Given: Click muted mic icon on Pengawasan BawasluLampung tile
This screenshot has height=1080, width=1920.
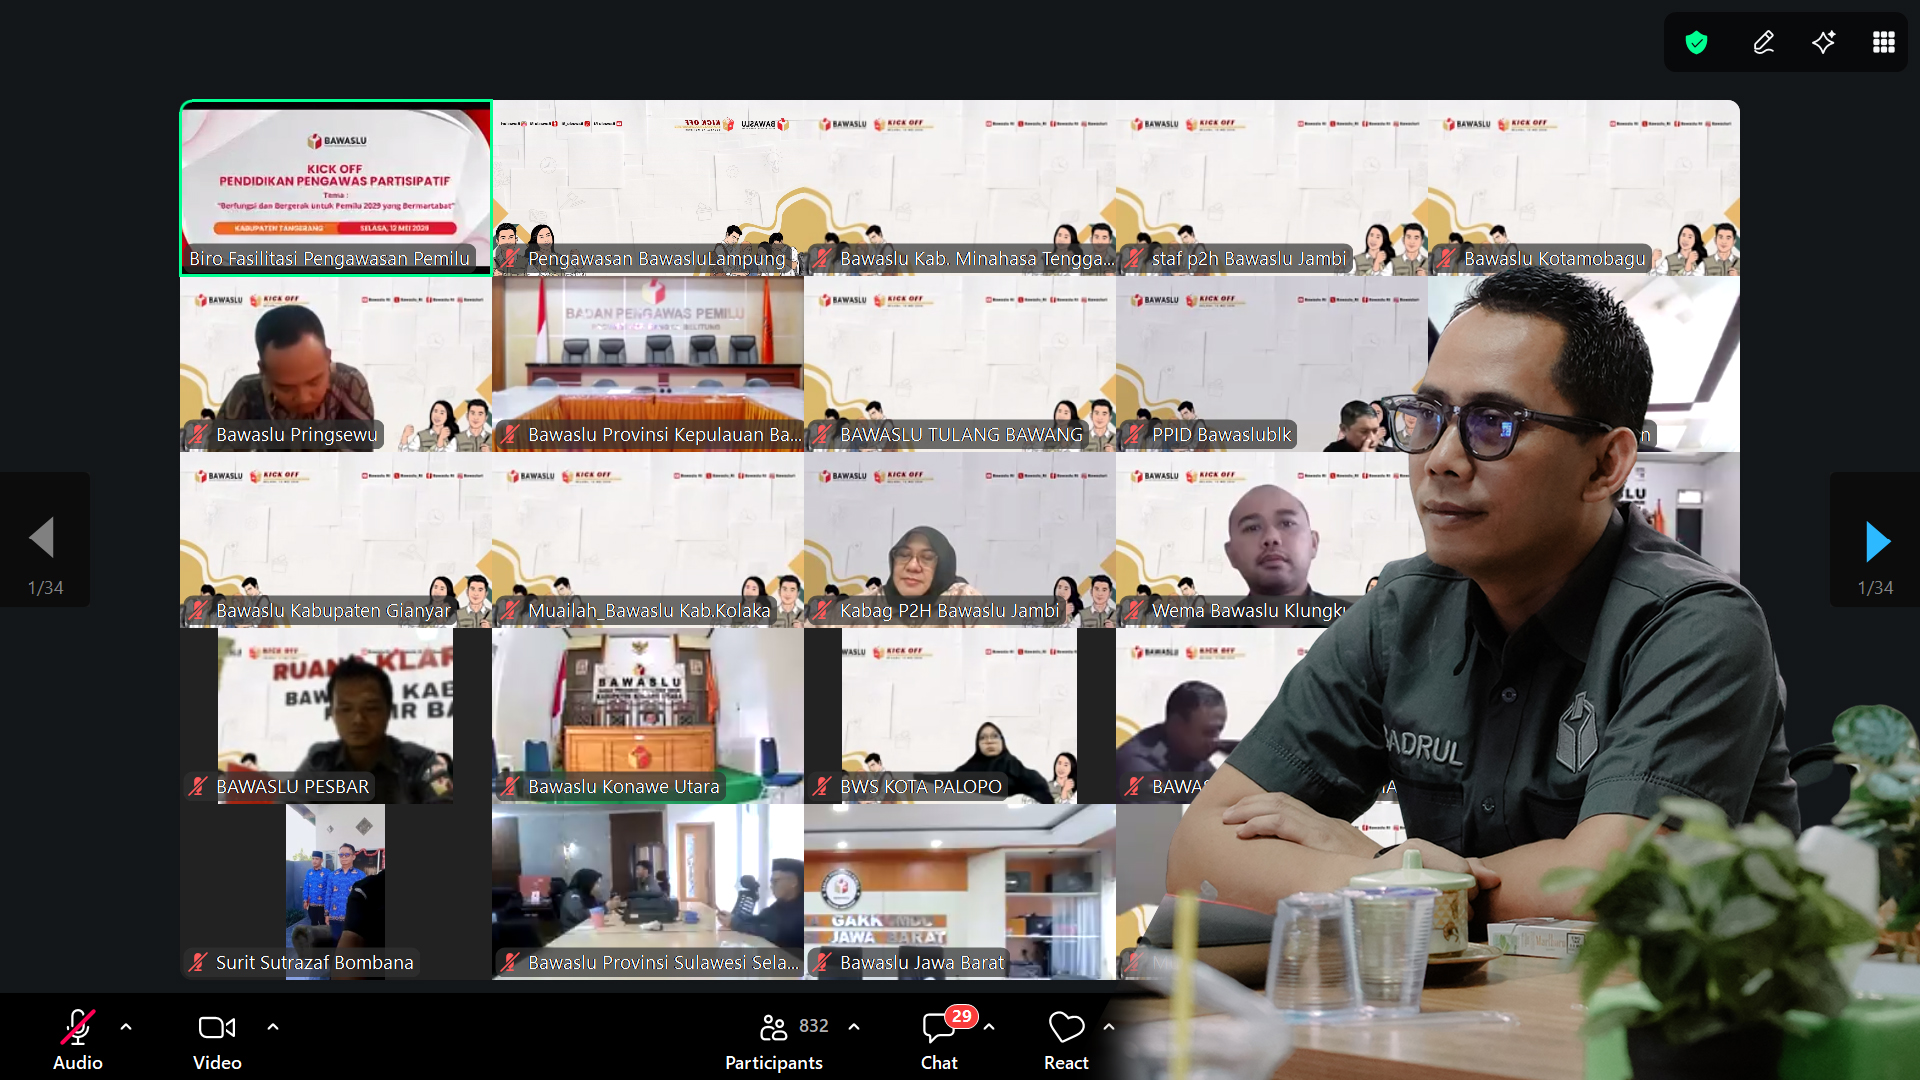Looking at the screenshot, I should tap(510, 259).
